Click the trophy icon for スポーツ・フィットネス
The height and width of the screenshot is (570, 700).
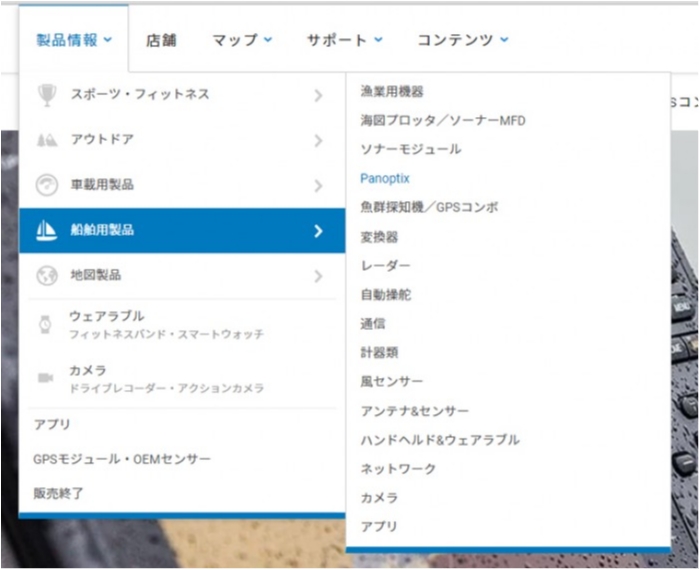tap(46, 95)
